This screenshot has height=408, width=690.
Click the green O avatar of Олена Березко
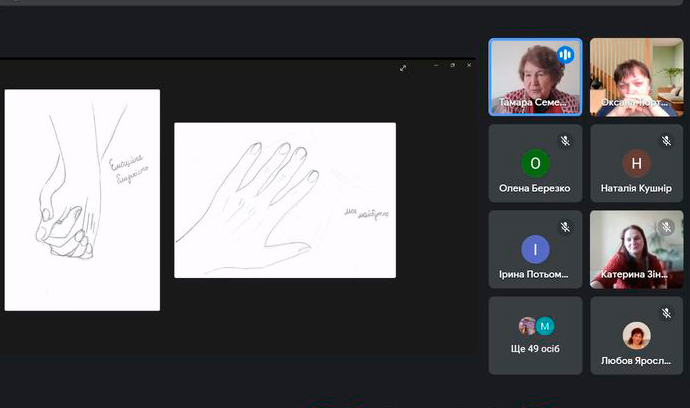click(x=535, y=163)
